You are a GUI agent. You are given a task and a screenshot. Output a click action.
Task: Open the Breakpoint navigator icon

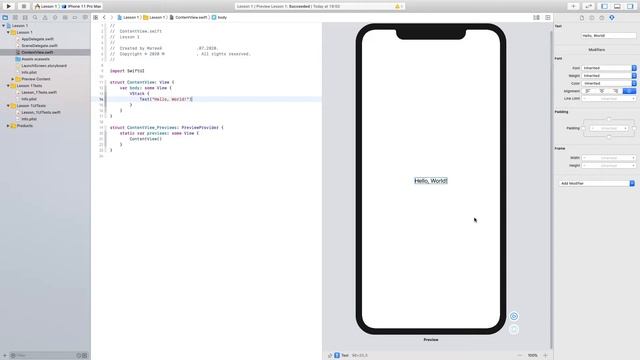coord(75,18)
